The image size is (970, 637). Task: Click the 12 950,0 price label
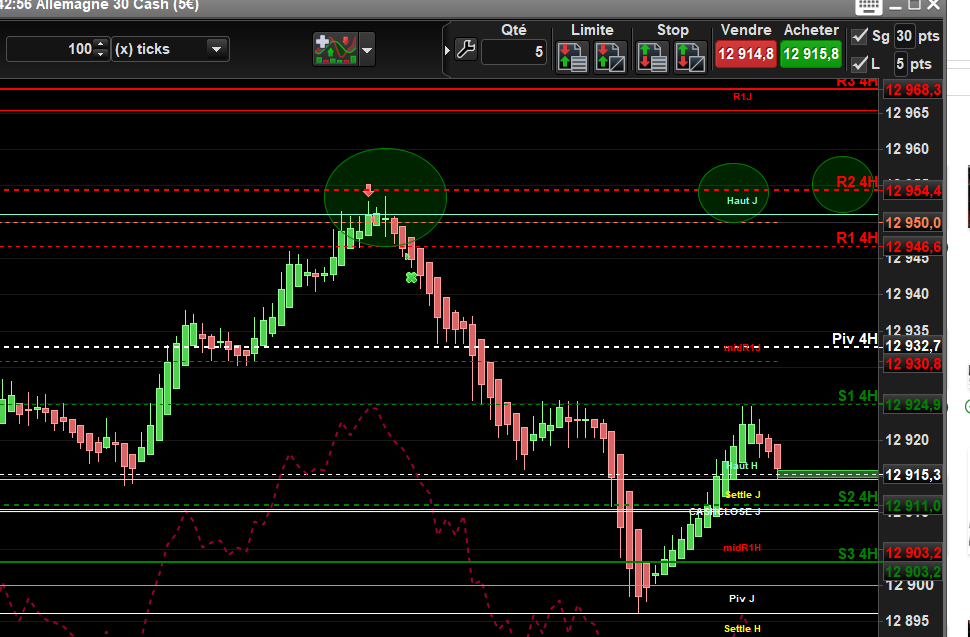[913, 223]
